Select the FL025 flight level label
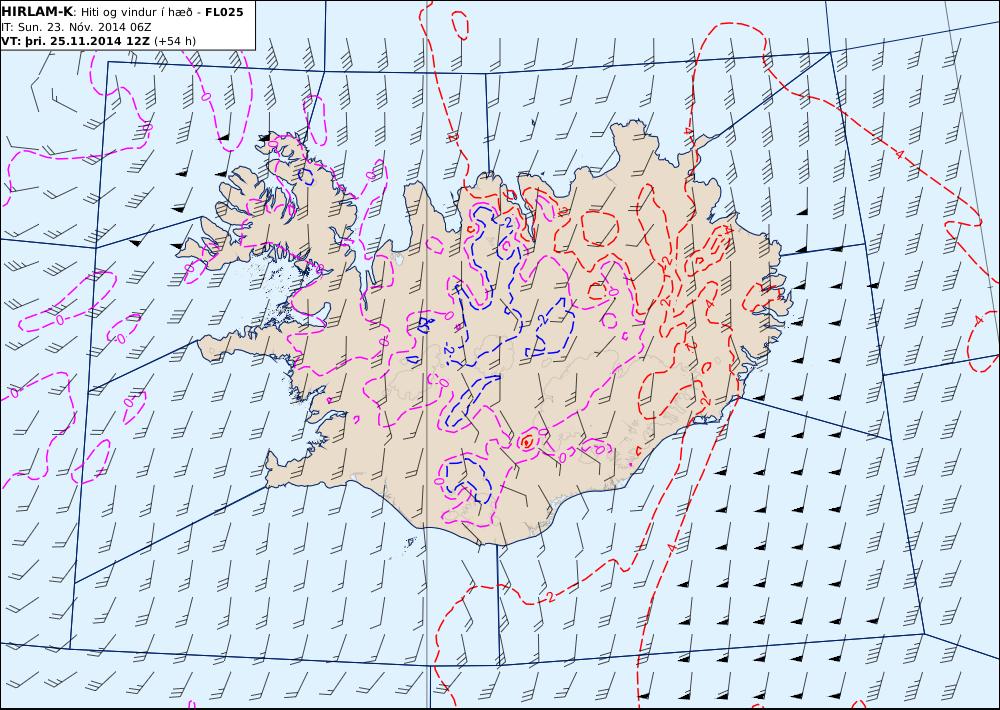This screenshot has width=1000, height=710. pos(224,12)
